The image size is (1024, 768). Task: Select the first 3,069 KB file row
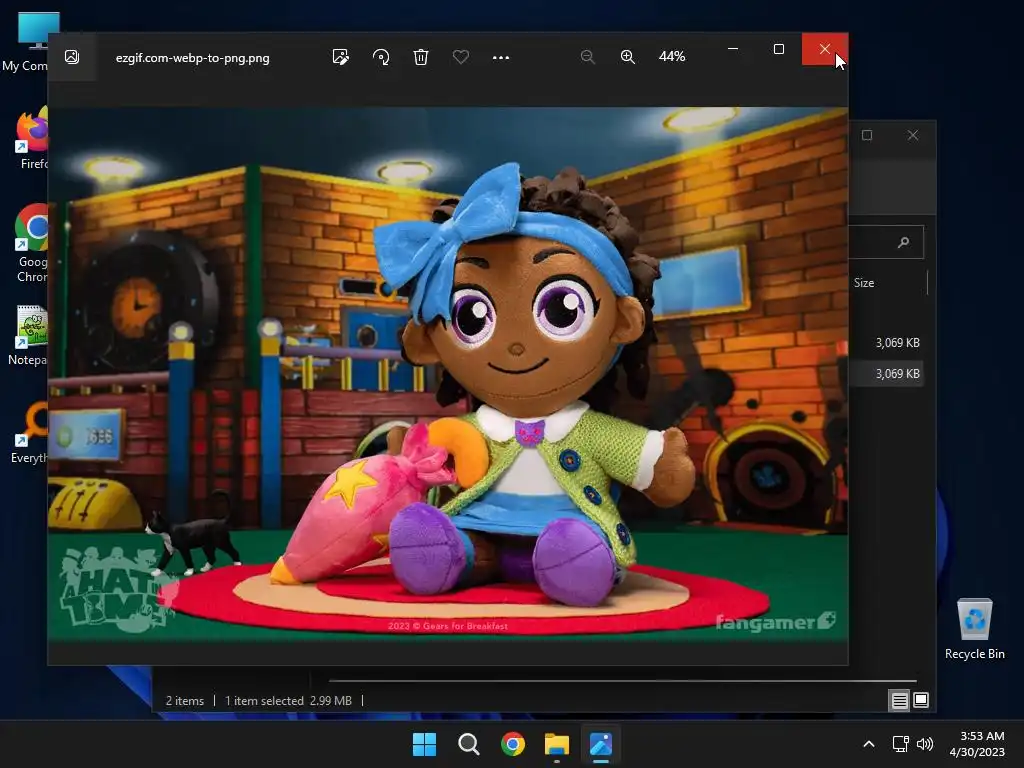coord(886,343)
